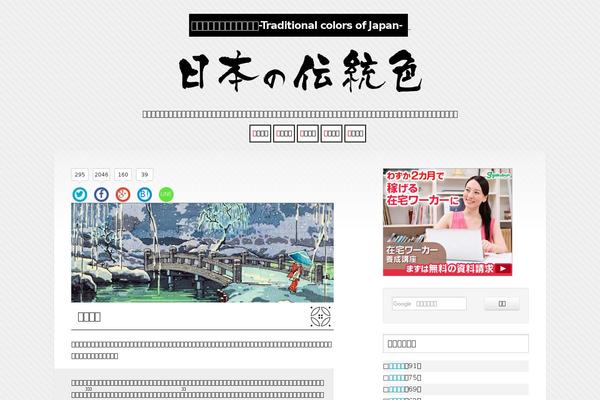Share via the red Google+ icon
The image size is (600, 400).
coord(123,194)
